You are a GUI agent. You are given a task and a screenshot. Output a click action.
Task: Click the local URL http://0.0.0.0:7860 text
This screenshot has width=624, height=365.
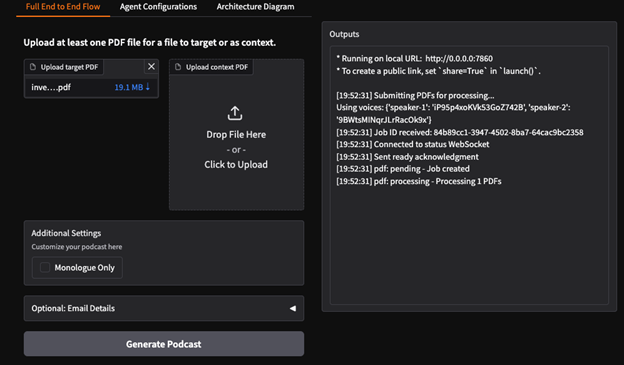point(459,59)
